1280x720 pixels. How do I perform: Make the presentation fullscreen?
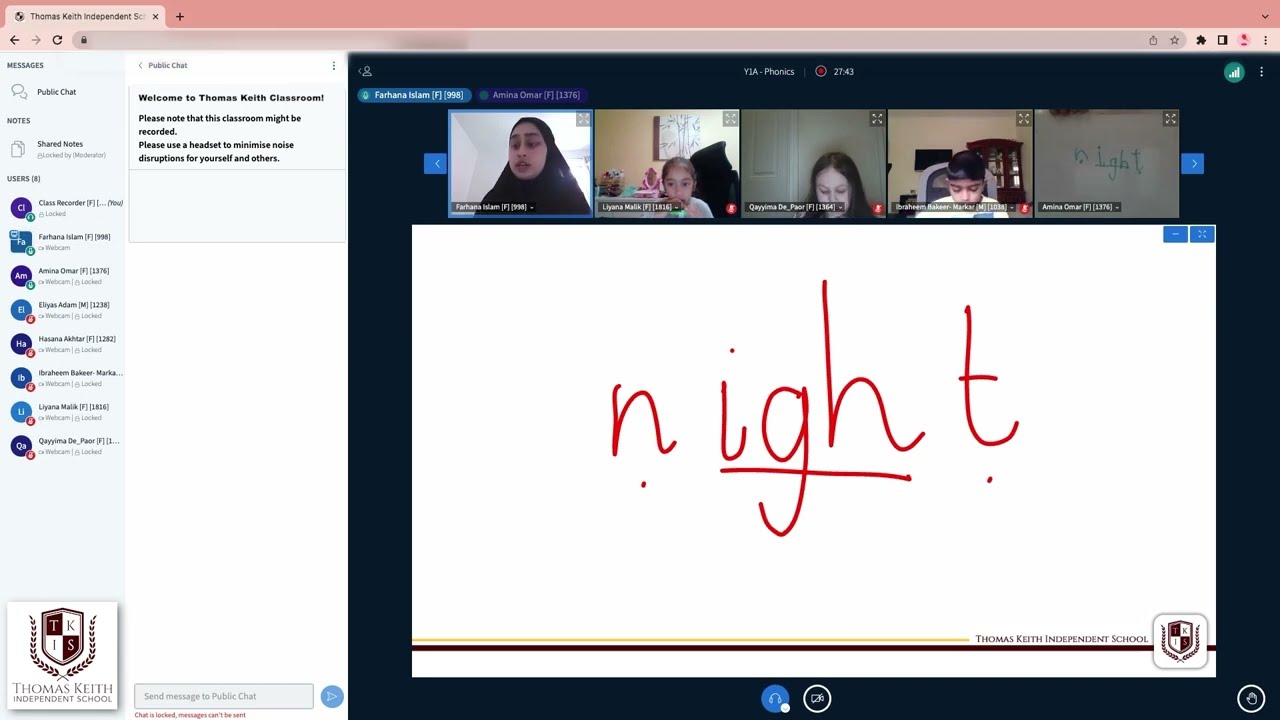1202,234
